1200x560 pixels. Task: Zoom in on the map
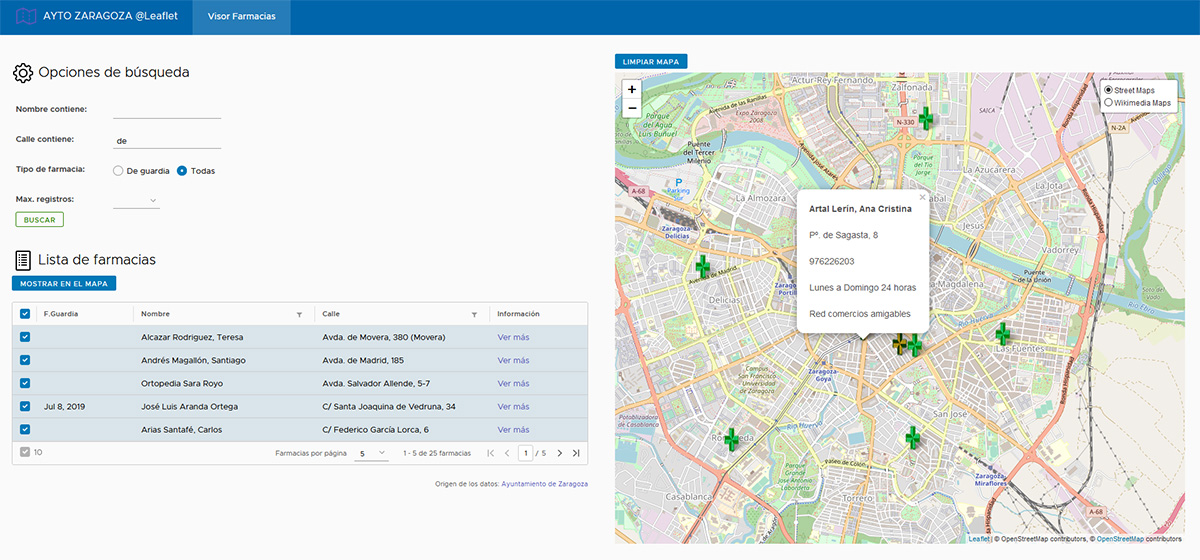coord(631,89)
